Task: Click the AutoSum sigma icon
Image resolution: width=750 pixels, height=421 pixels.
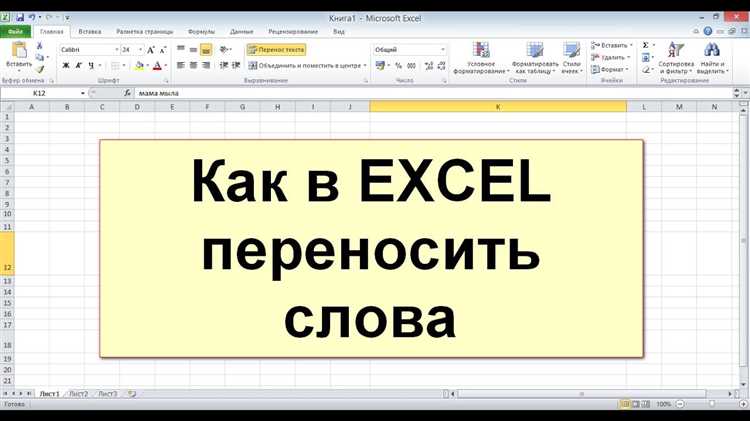Action: point(645,45)
